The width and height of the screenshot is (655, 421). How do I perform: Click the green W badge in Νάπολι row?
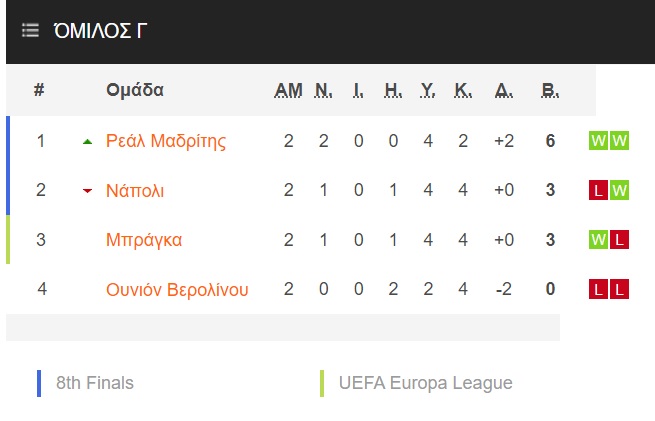(619, 190)
